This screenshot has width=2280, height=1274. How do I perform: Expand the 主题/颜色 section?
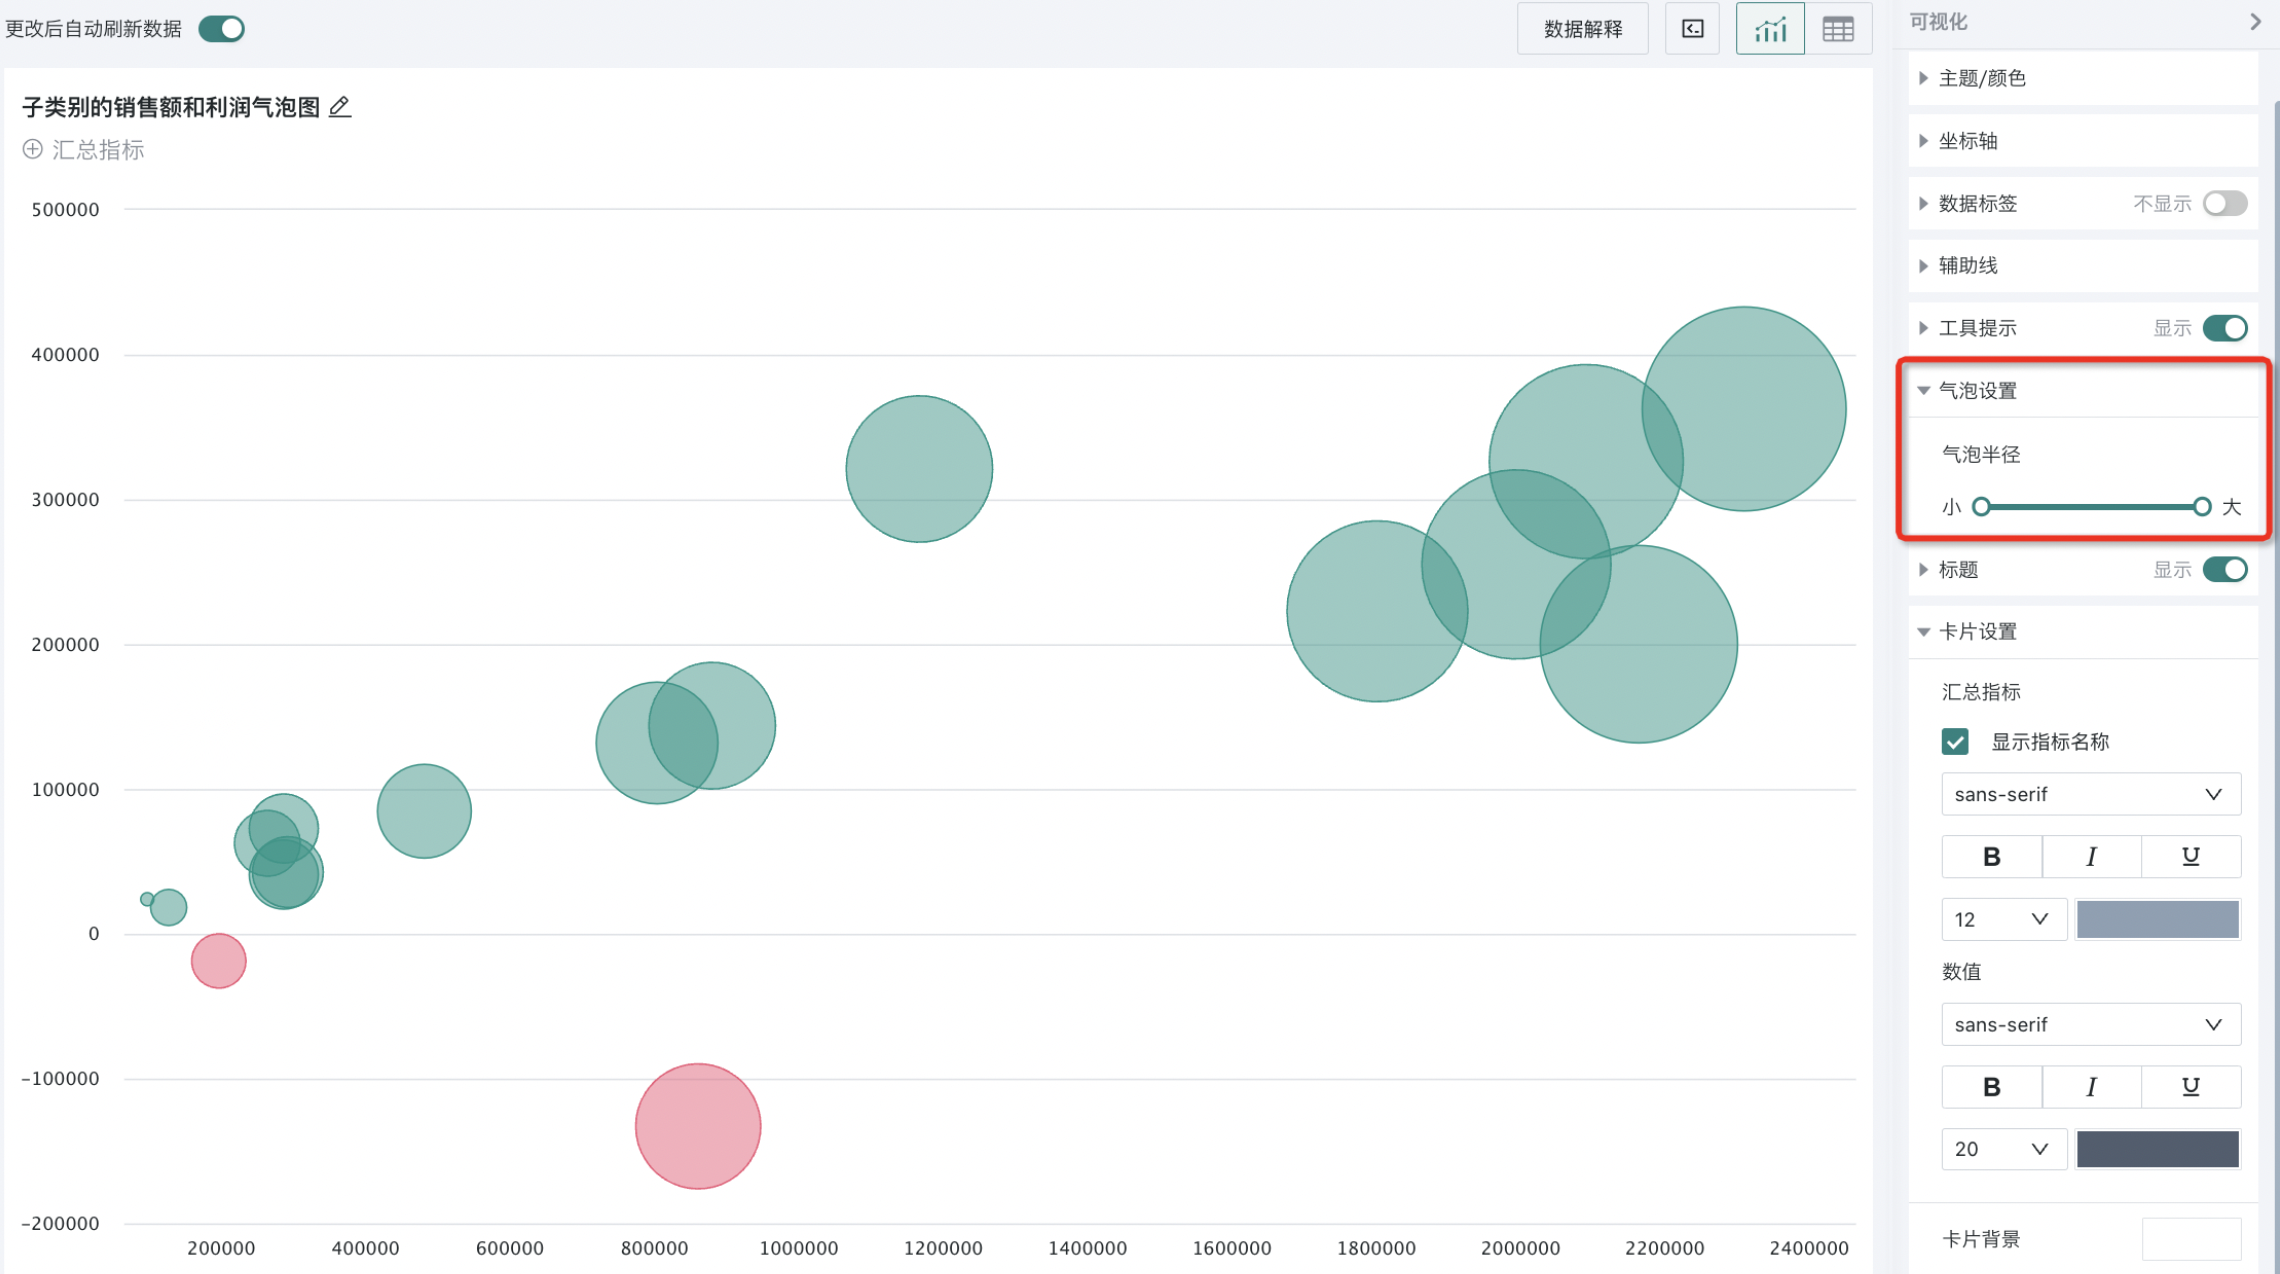1981,78
